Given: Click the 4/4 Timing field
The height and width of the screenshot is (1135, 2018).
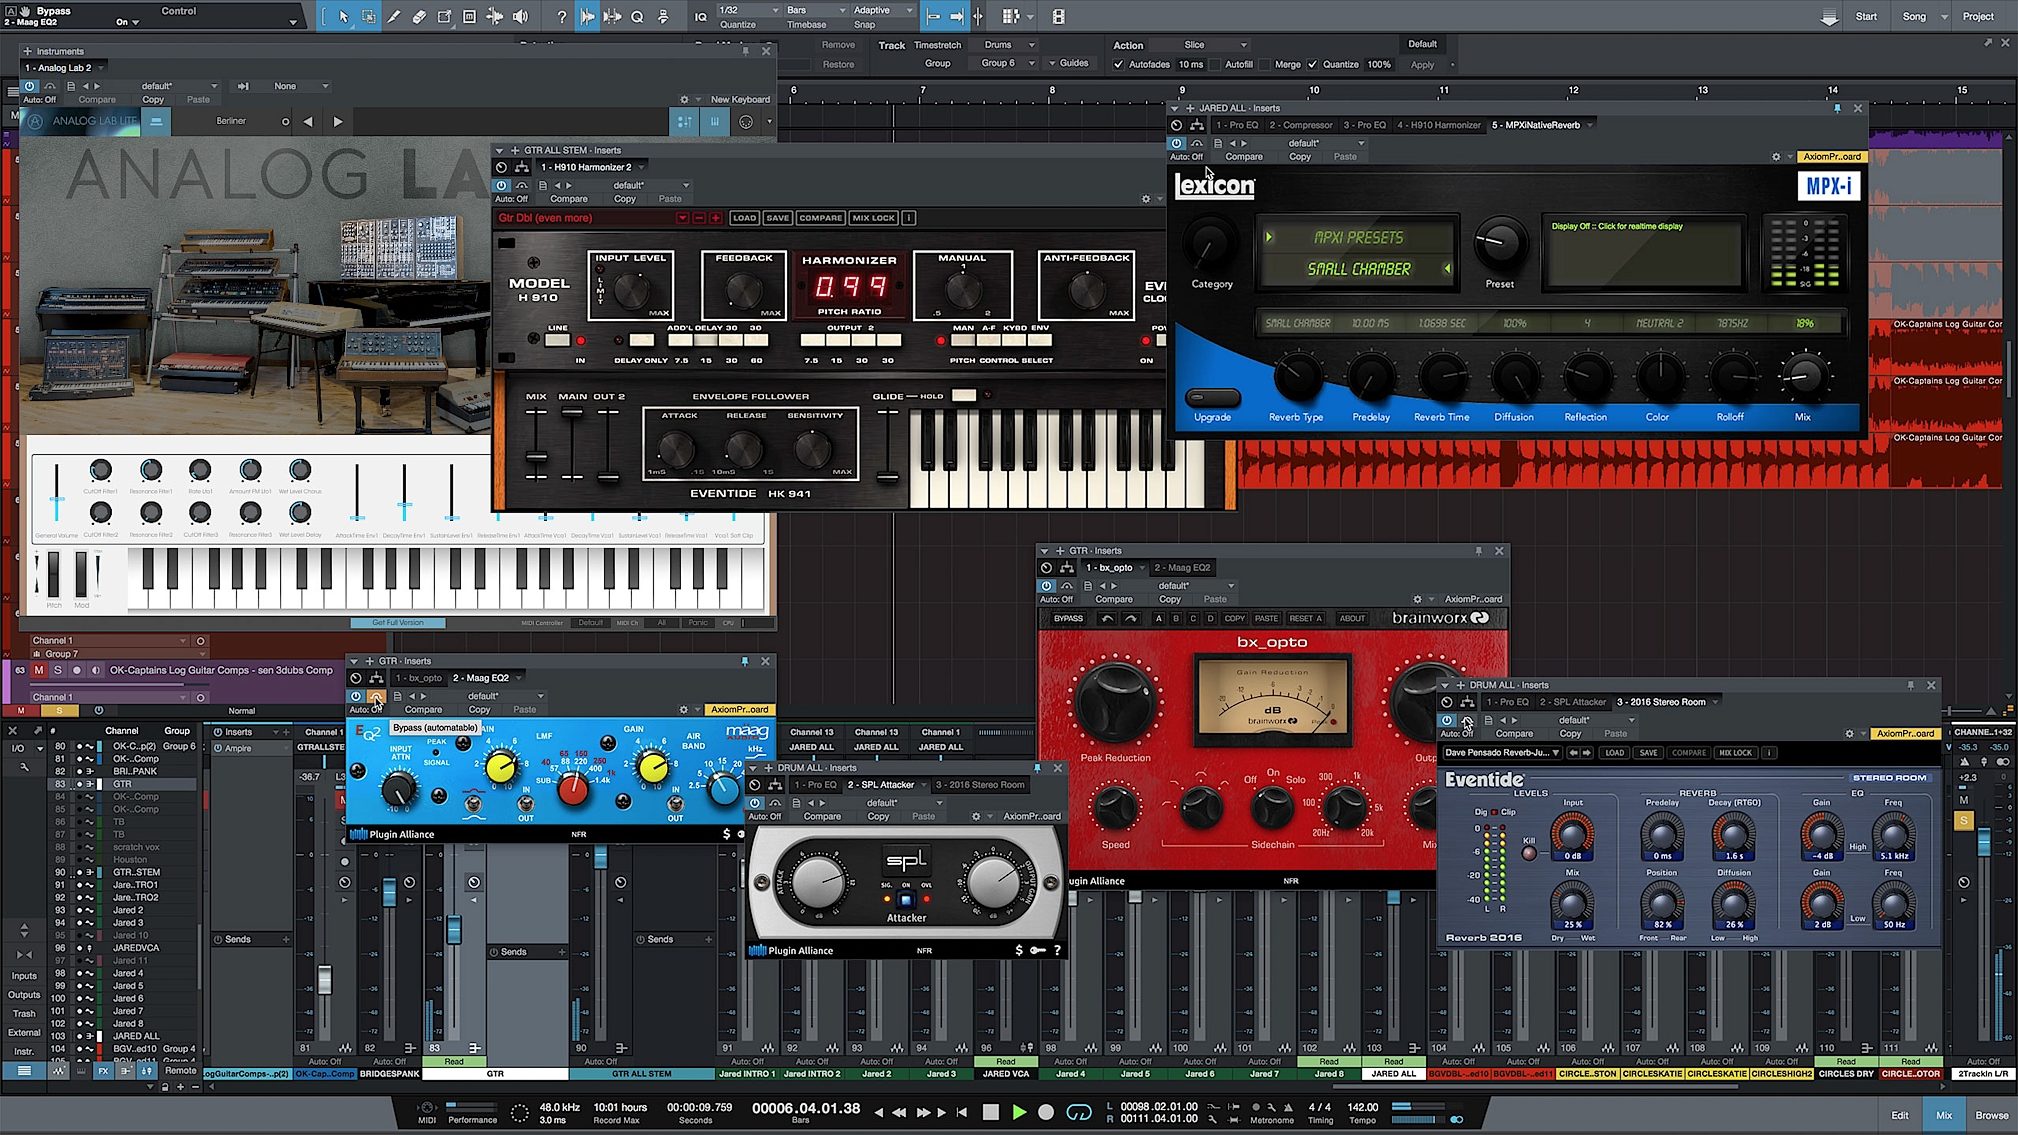Looking at the screenshot, I should pyautogui.click(x=1320, y=1107).
